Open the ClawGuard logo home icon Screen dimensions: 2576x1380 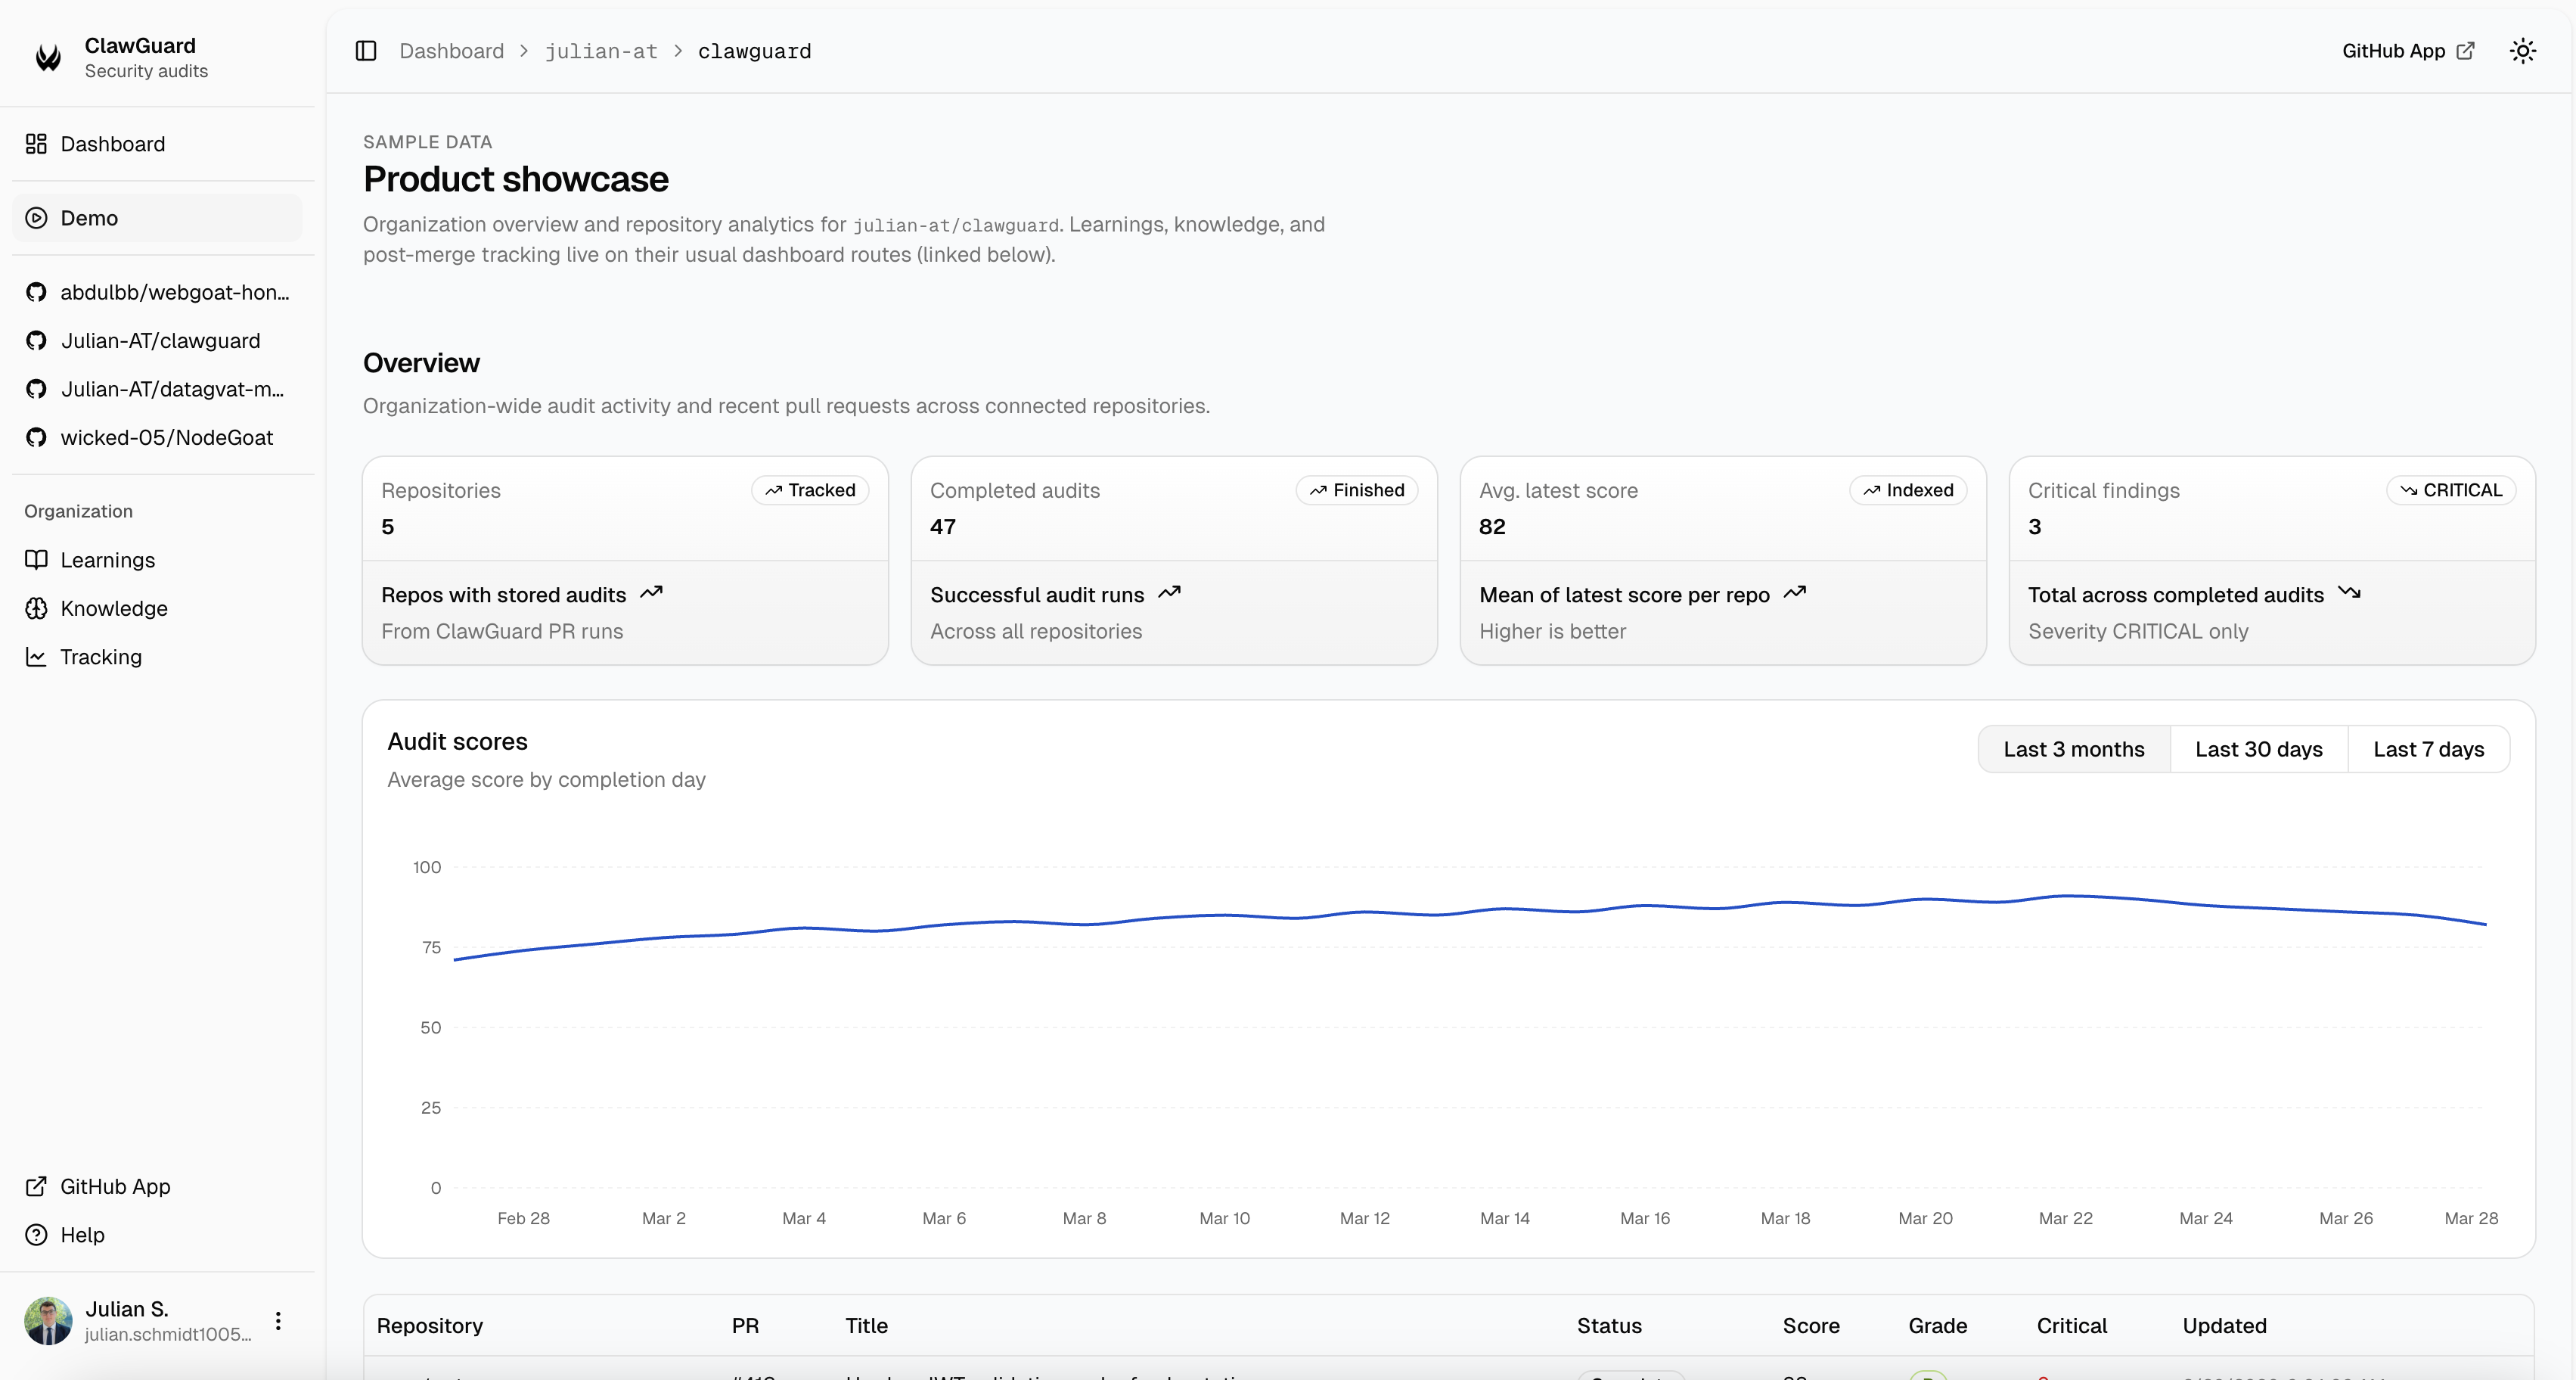pyautogui.click(x=47, y=57)
